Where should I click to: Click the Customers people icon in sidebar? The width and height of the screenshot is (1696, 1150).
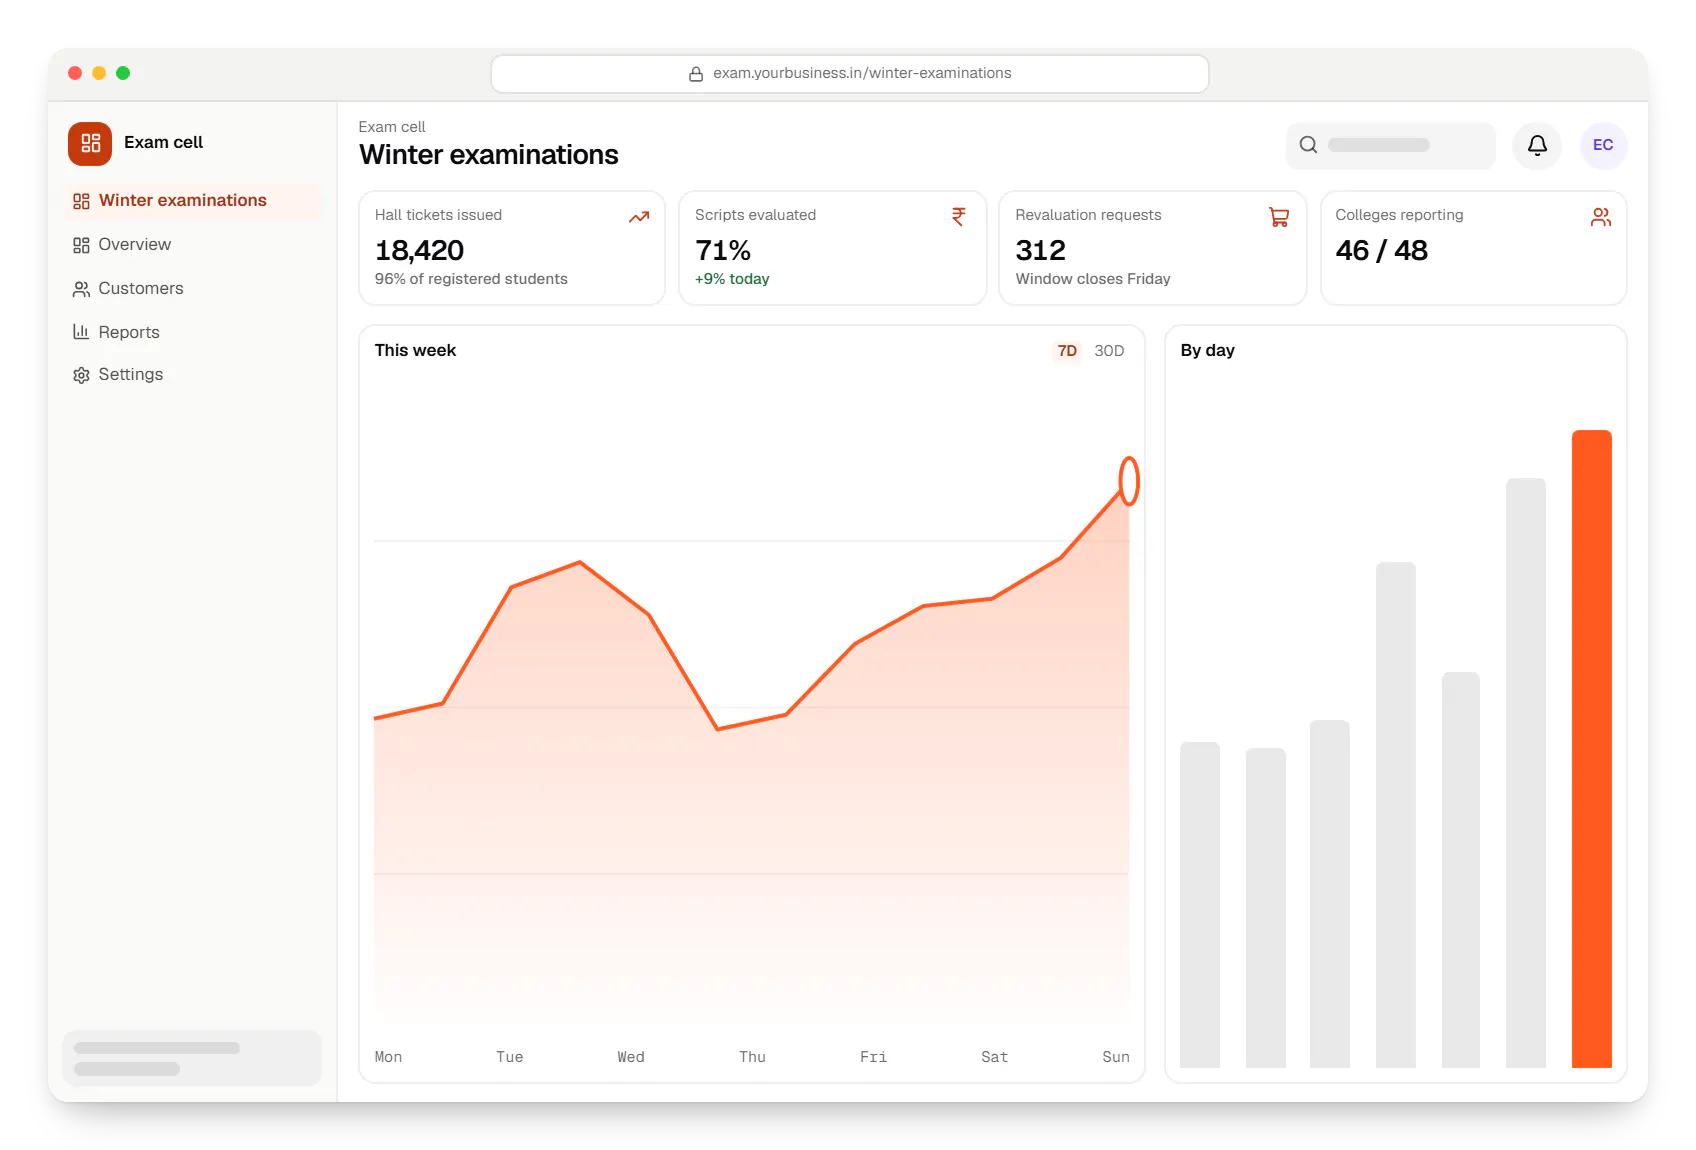click(81, 289)
